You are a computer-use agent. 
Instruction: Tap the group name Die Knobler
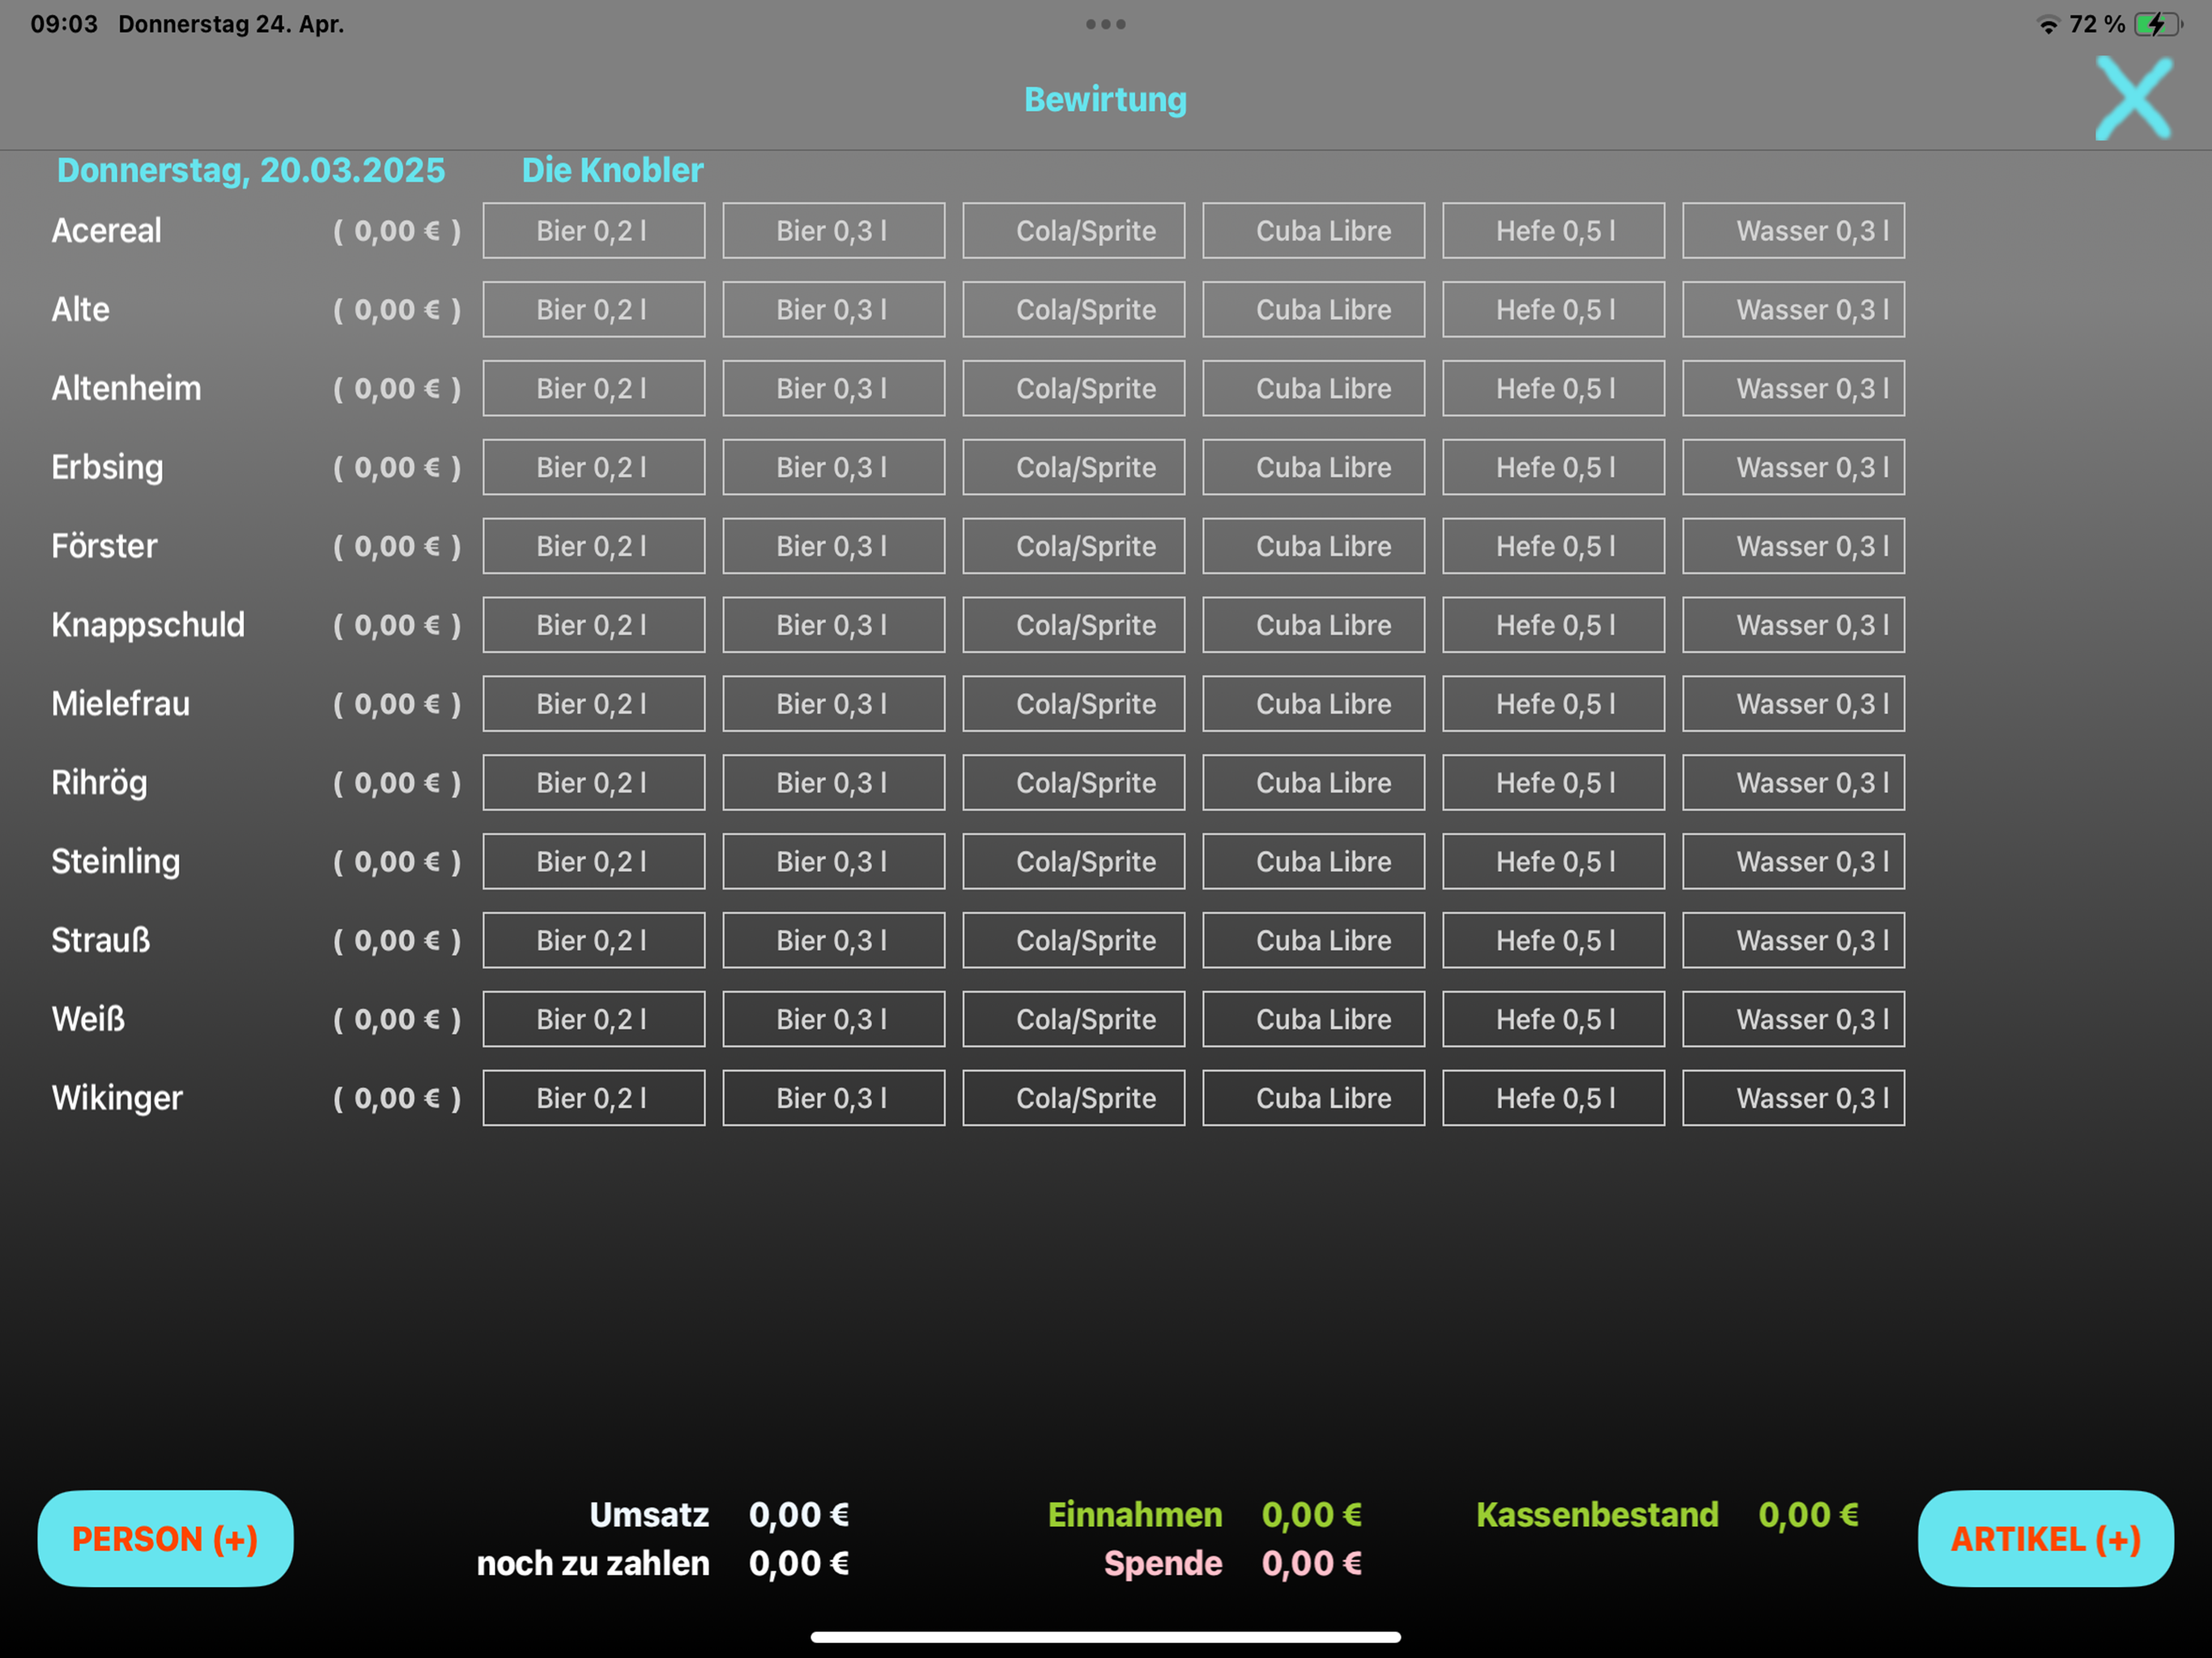(612, 170)
